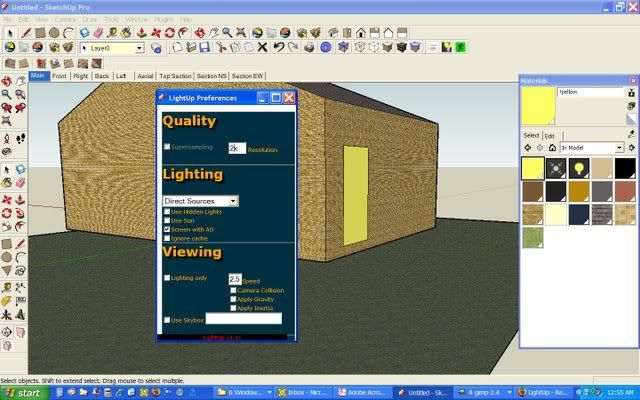Click the Resolution input field
Image resolution: width=640 pixels, height=400 pixels.
(237, 148)
